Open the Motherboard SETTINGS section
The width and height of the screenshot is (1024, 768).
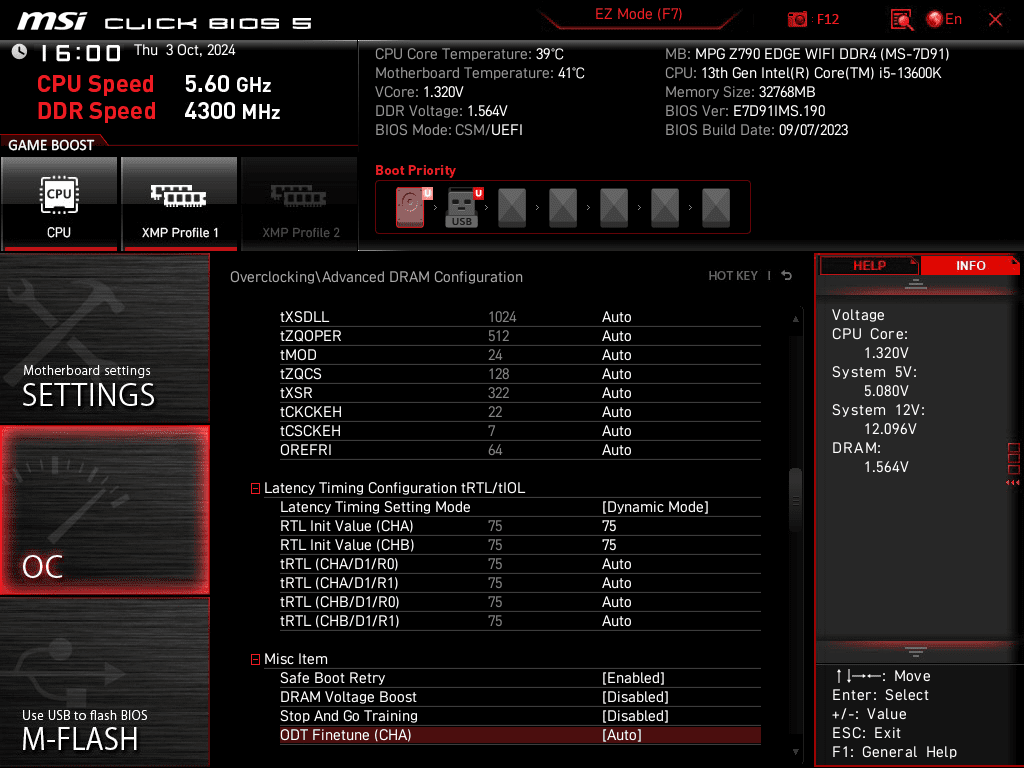coord(104,338)
